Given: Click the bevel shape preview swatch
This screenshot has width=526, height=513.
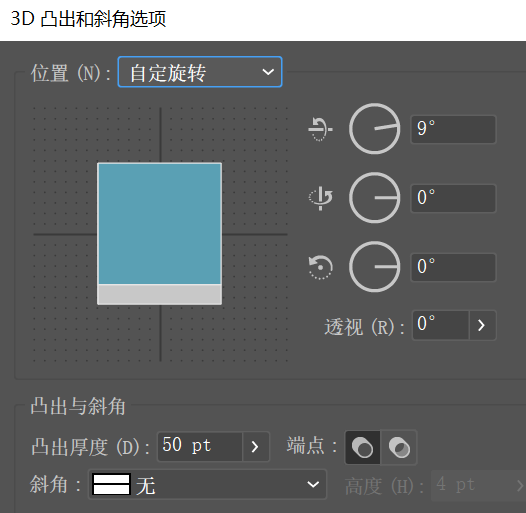Looking at the screenshot, I should 111,484.
